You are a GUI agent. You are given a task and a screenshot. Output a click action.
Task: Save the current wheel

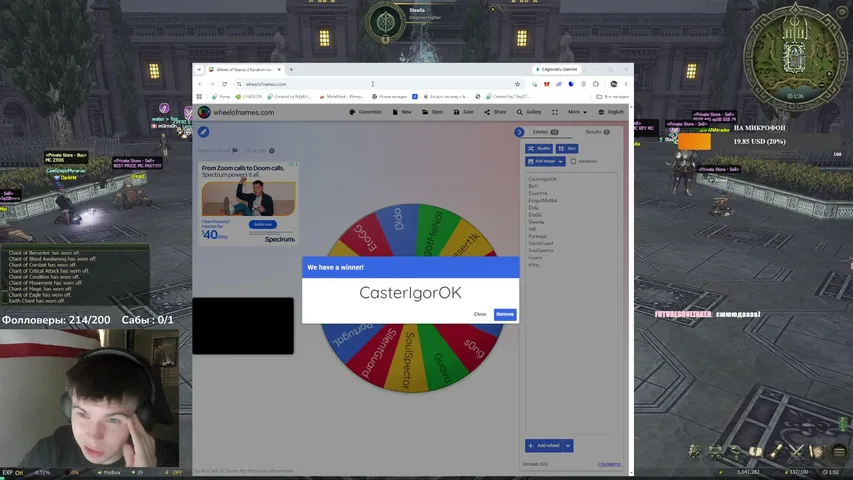coord(463,112)
